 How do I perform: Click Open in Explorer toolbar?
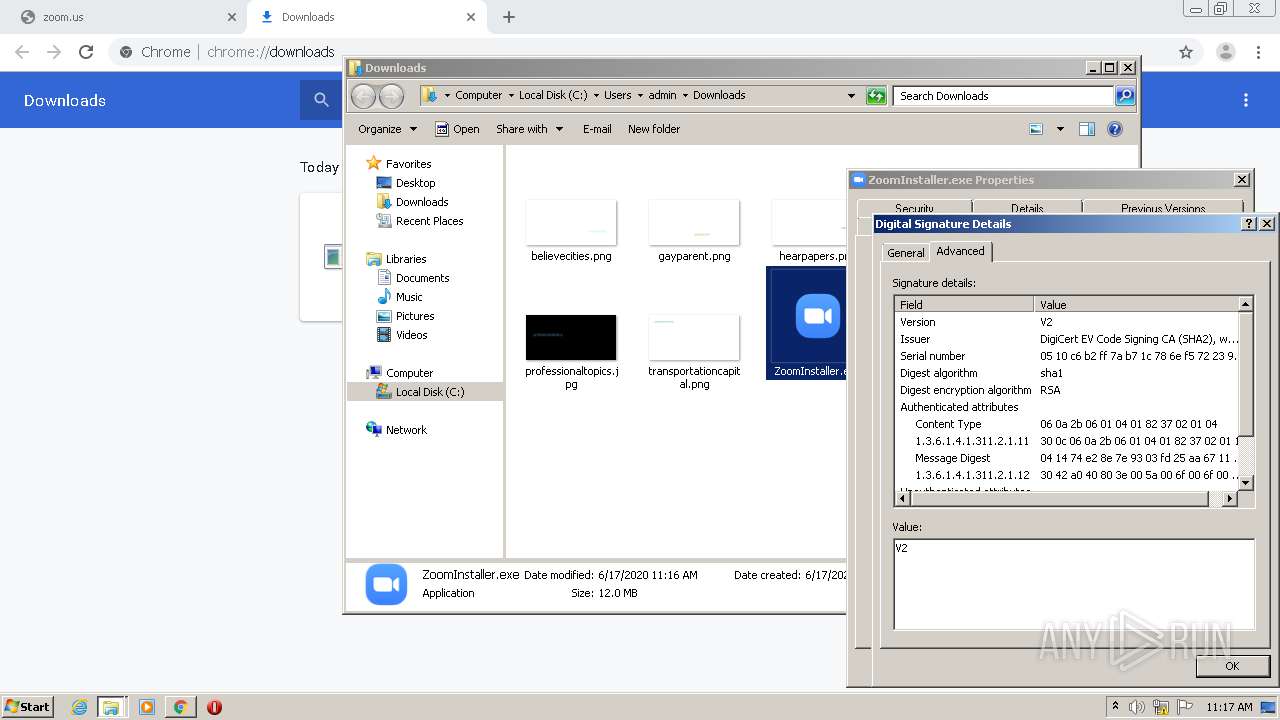457,129
